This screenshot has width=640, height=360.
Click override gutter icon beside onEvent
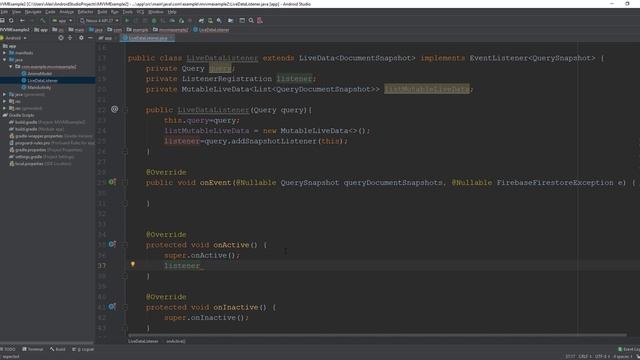[x=112, y=182]
